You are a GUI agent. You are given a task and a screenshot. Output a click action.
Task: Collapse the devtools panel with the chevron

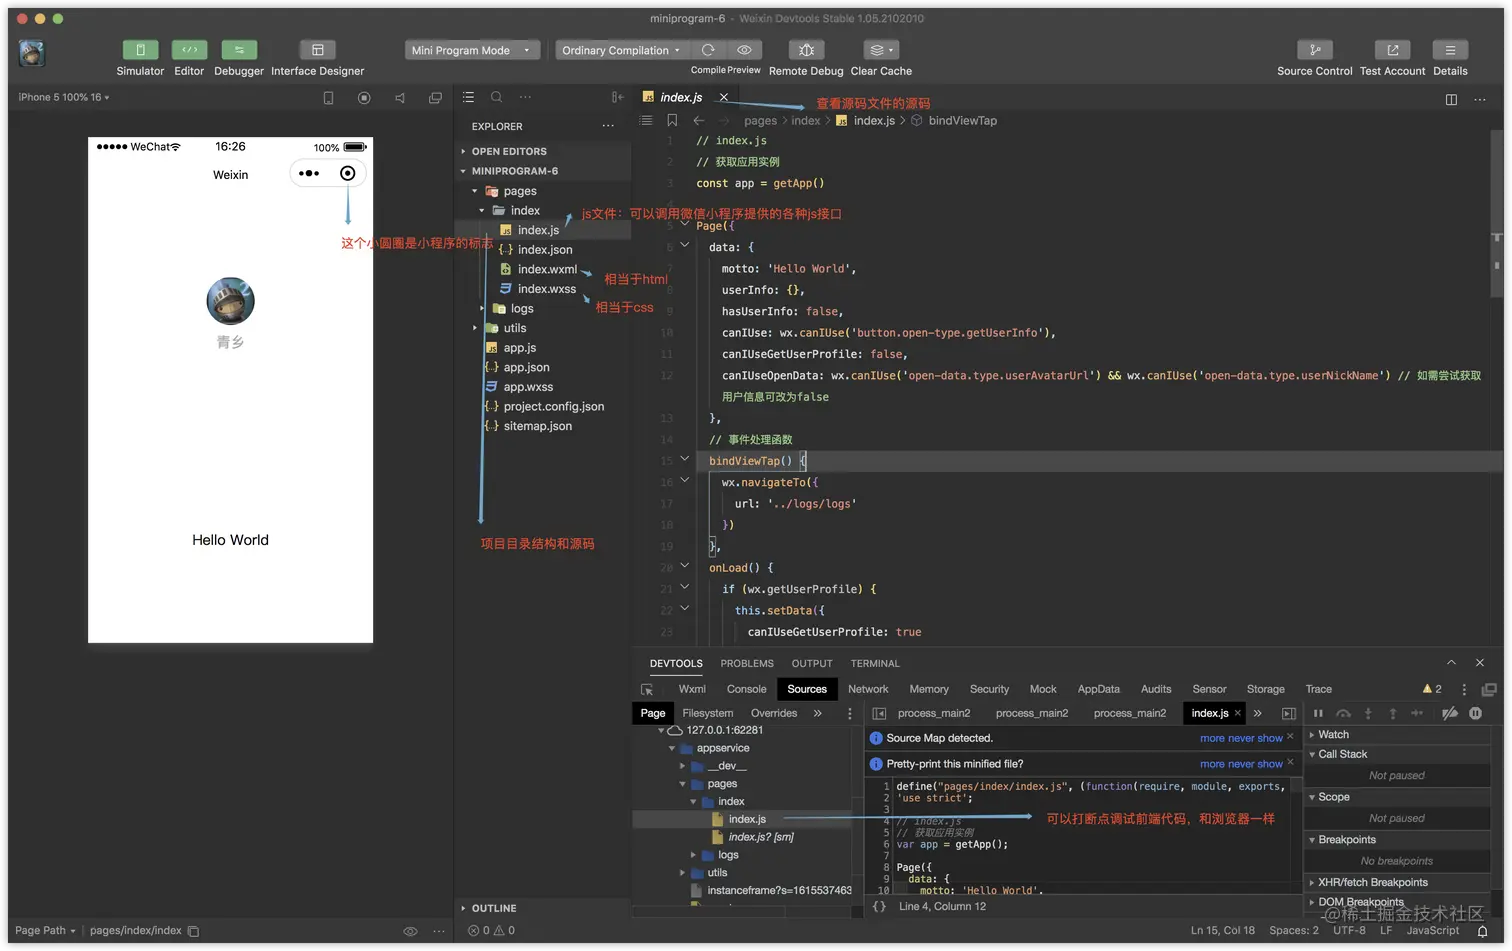(x=1451, y=662)
